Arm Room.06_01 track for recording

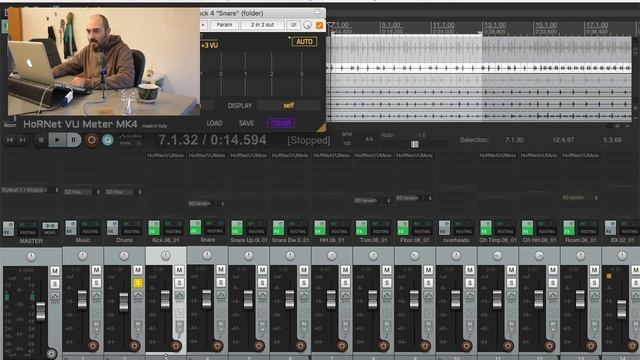pos(591,346)
